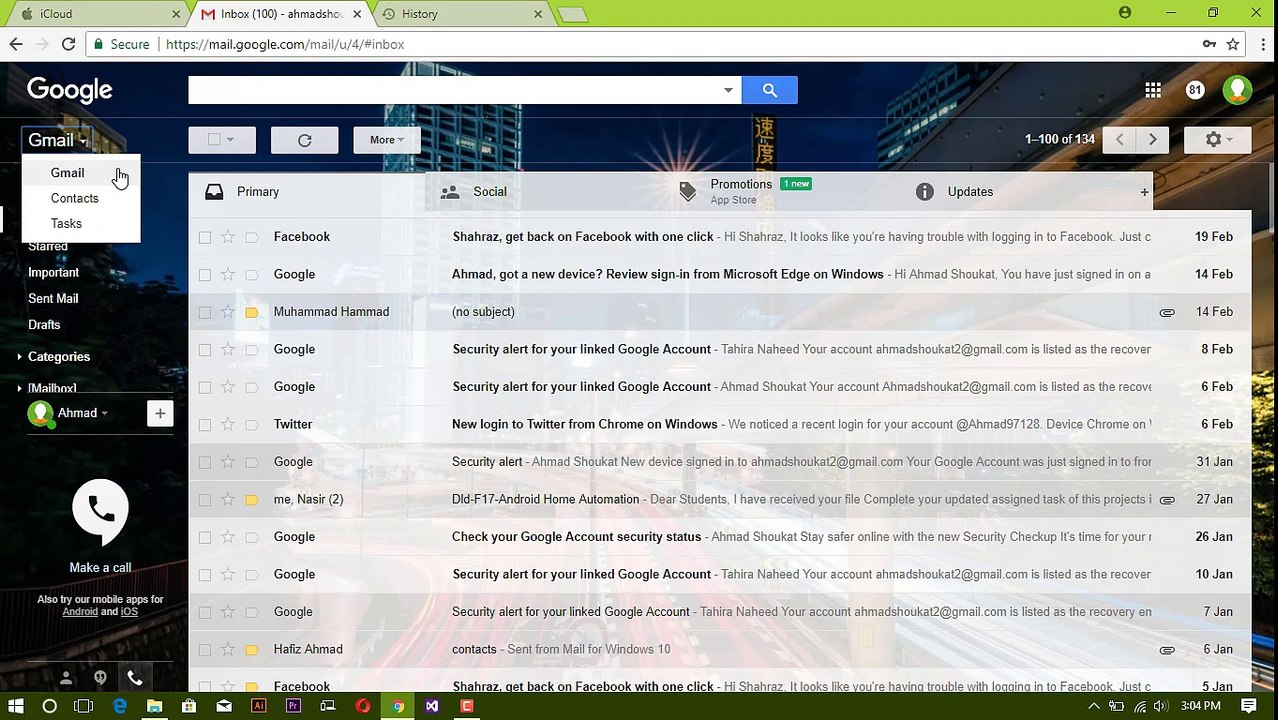Screen dimensions: 1278x720
Task: Open Microsoft Edge from taskbar
Action: click(x=119, y=706)
